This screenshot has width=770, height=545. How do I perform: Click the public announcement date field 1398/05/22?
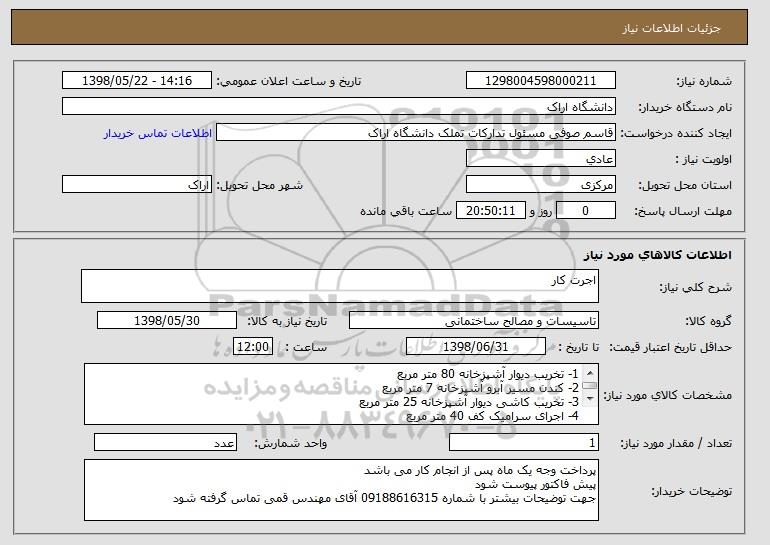coord(137,81)
